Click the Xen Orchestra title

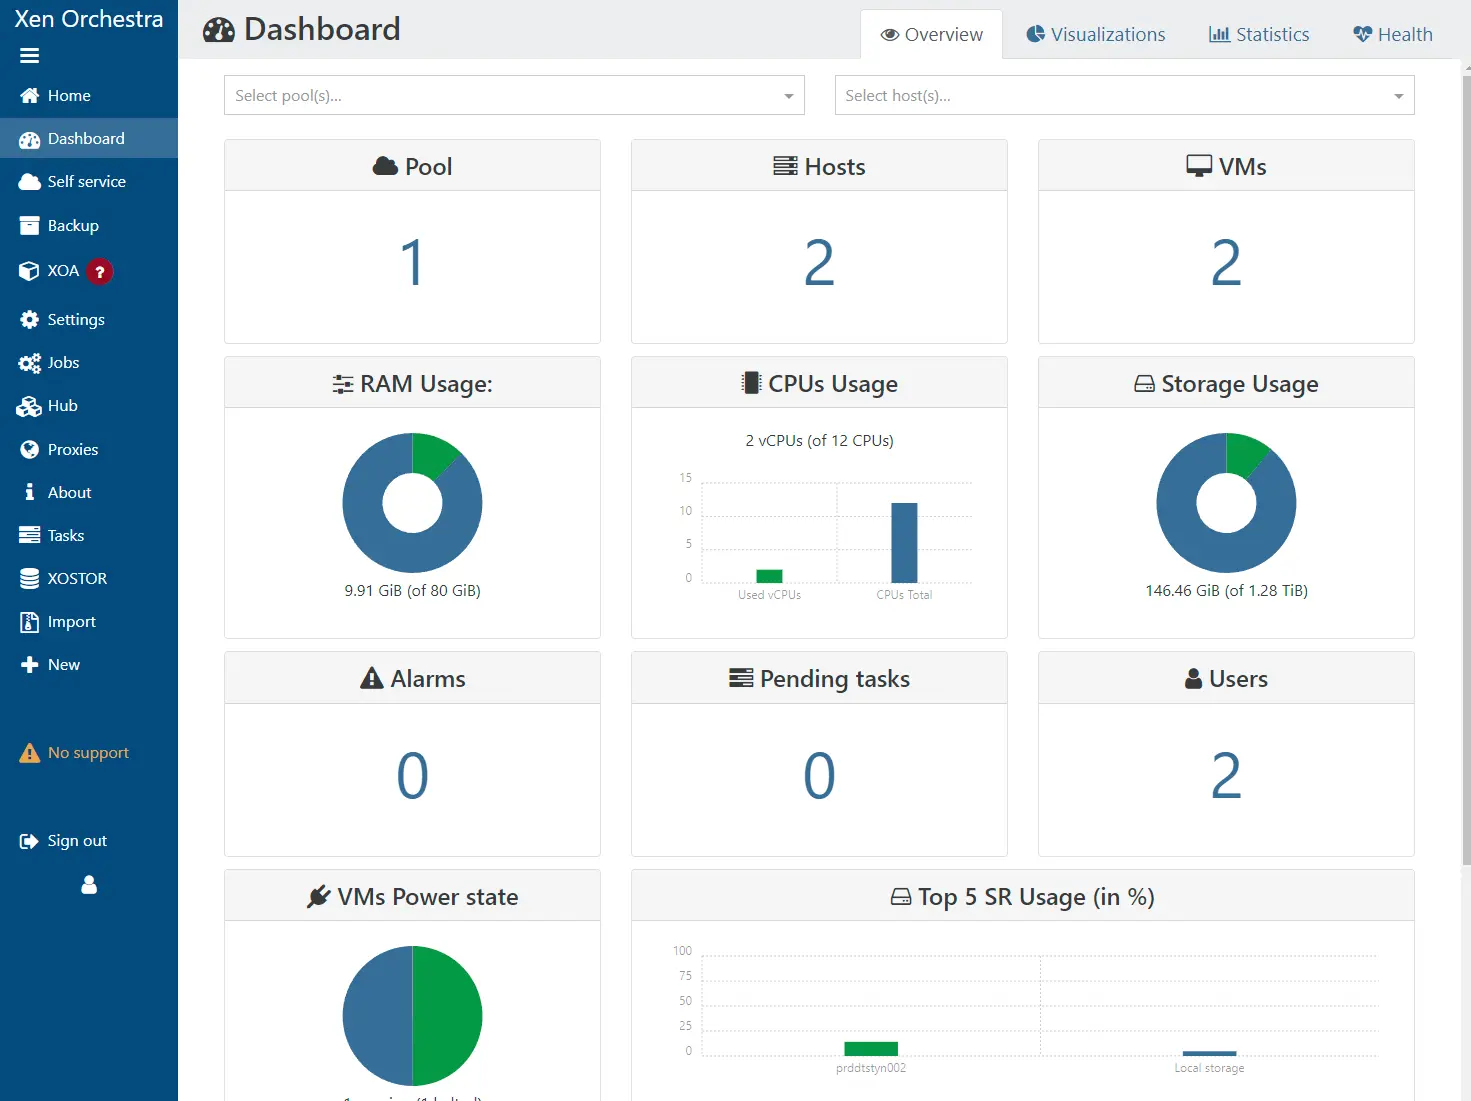88,19
